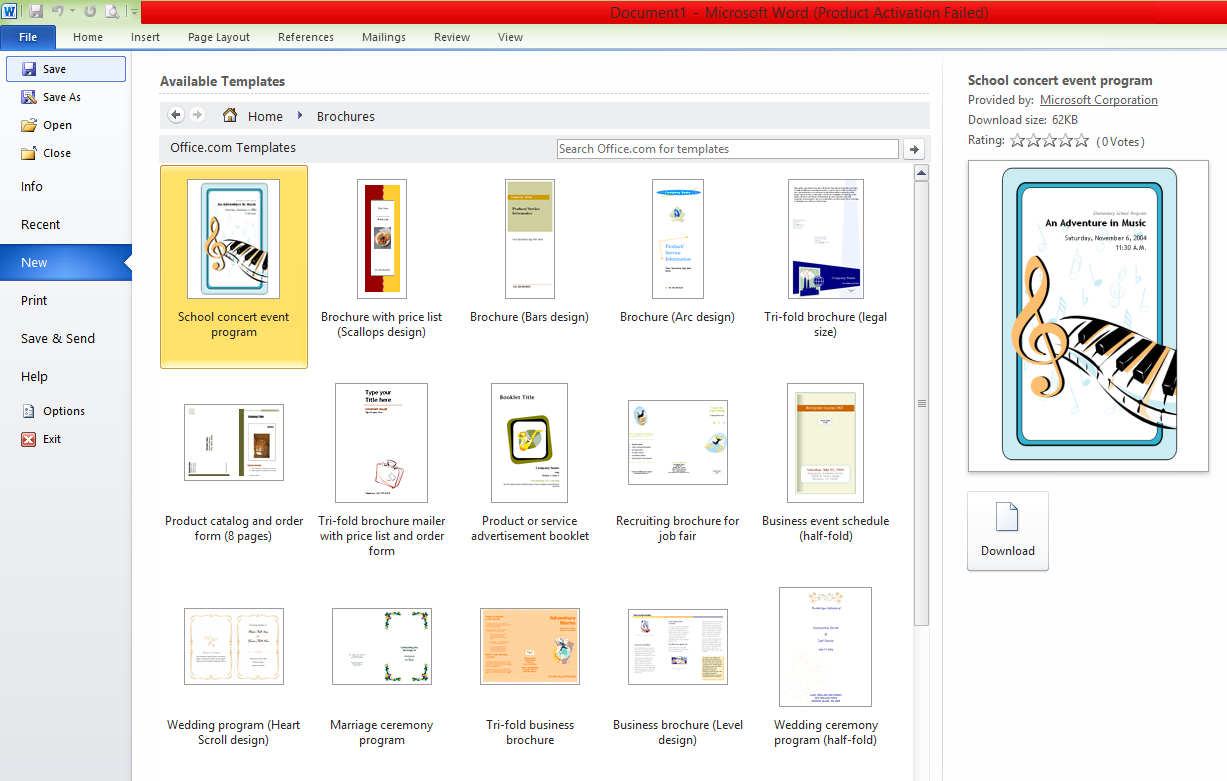The height and width of the screenshot is (781, 1227).
Task: Click the Download button for the template
Action: tap(1007, 531)
